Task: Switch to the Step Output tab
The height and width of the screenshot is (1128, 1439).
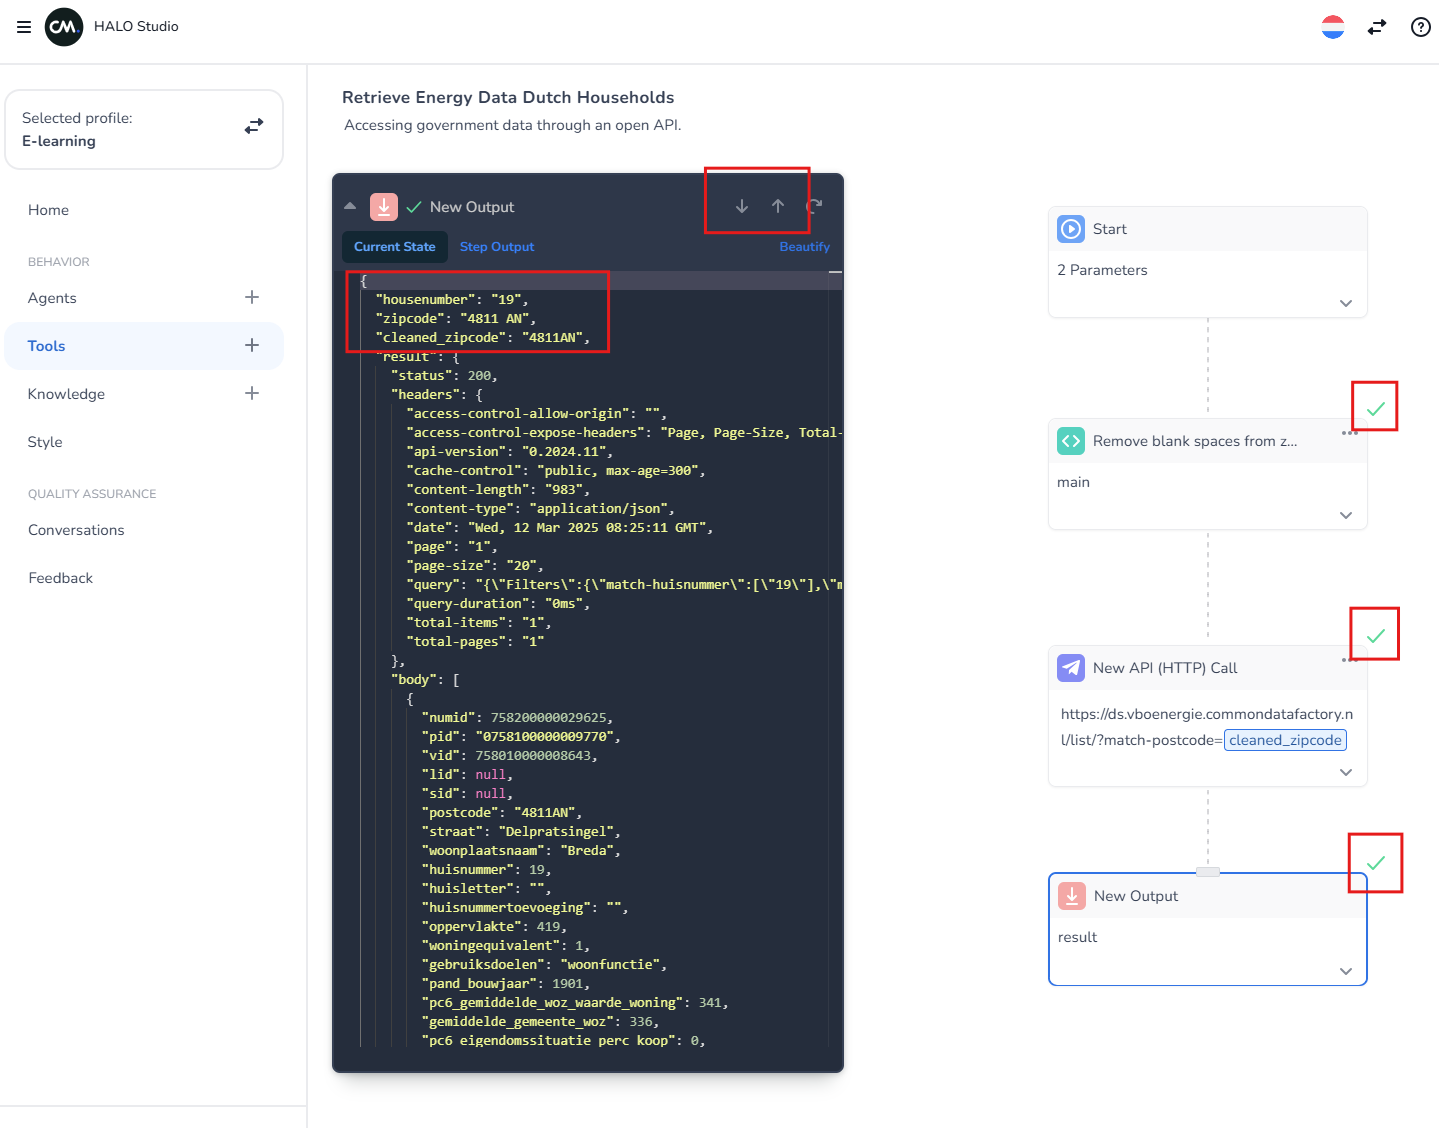Action: coord(497,247)
